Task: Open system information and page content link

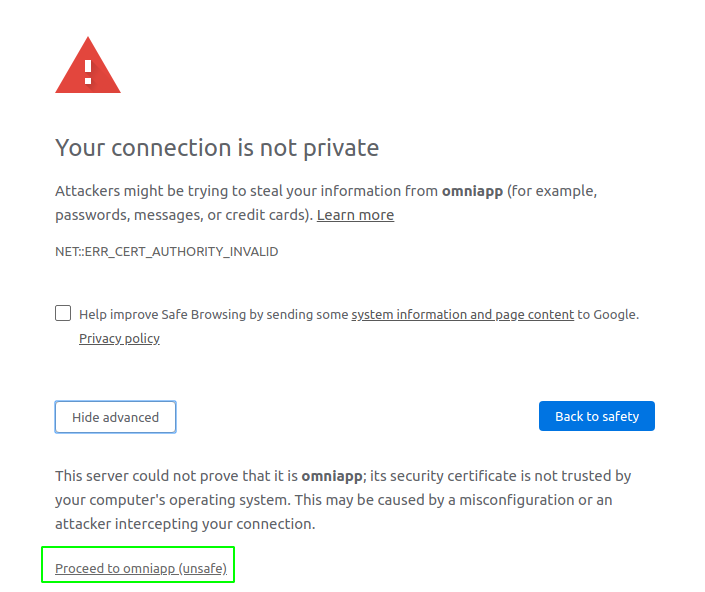Action: [462, 314]
